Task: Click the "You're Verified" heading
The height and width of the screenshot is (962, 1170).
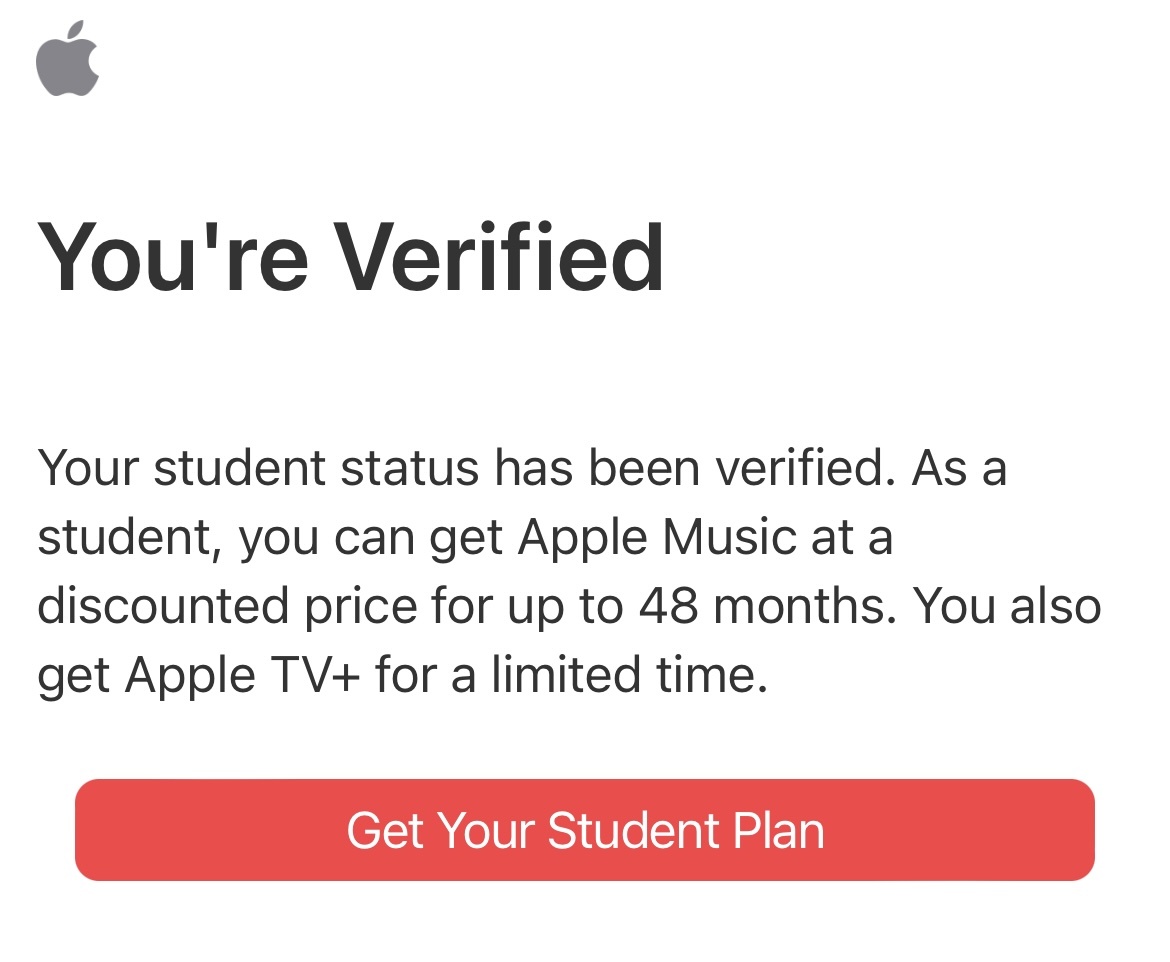Action: [350, 258]
